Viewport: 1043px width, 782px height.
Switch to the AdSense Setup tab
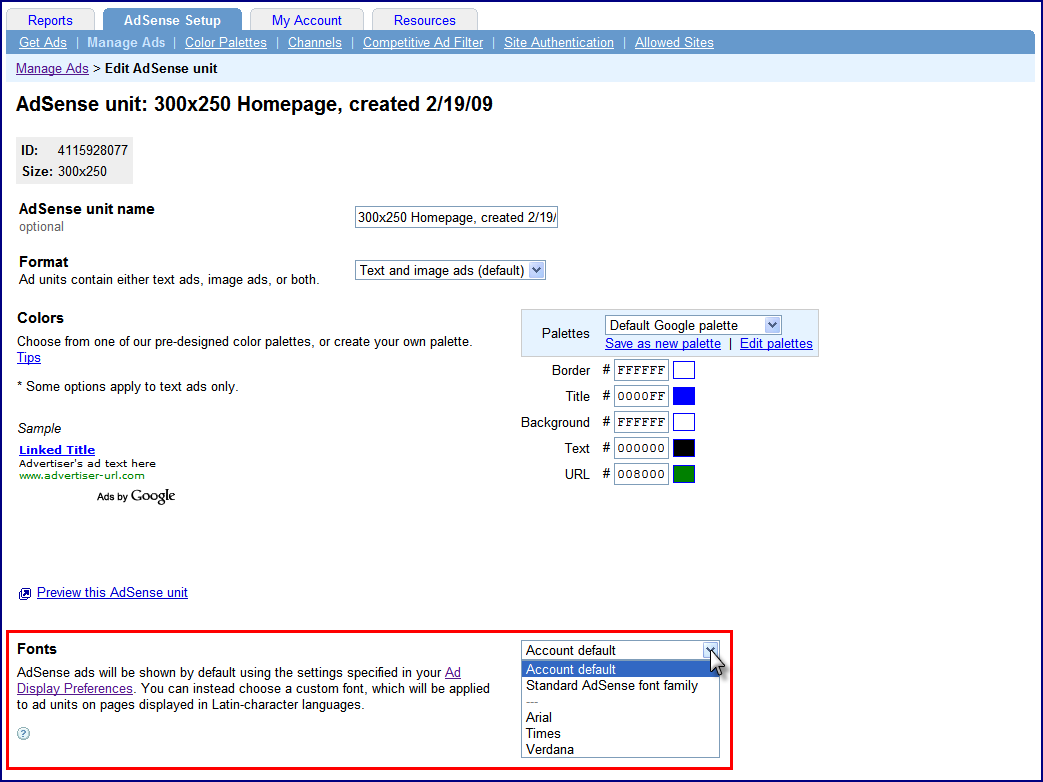pos(172,20)
